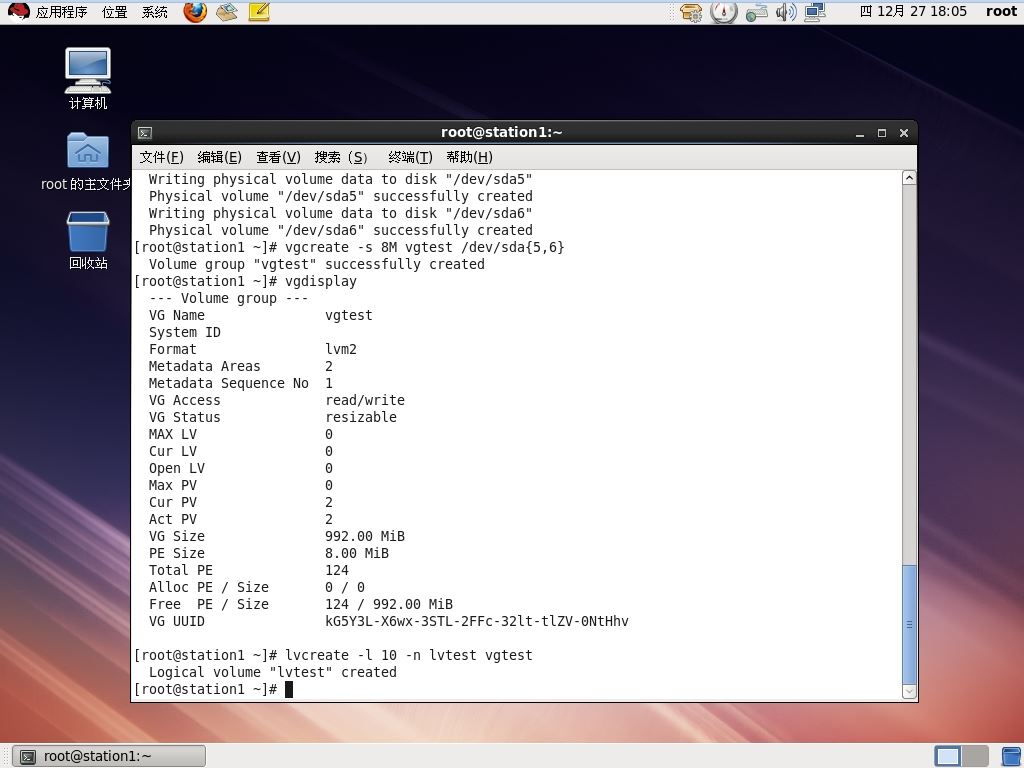
Task: Open the software update tray icon
Action: click(x=691, y=12)
